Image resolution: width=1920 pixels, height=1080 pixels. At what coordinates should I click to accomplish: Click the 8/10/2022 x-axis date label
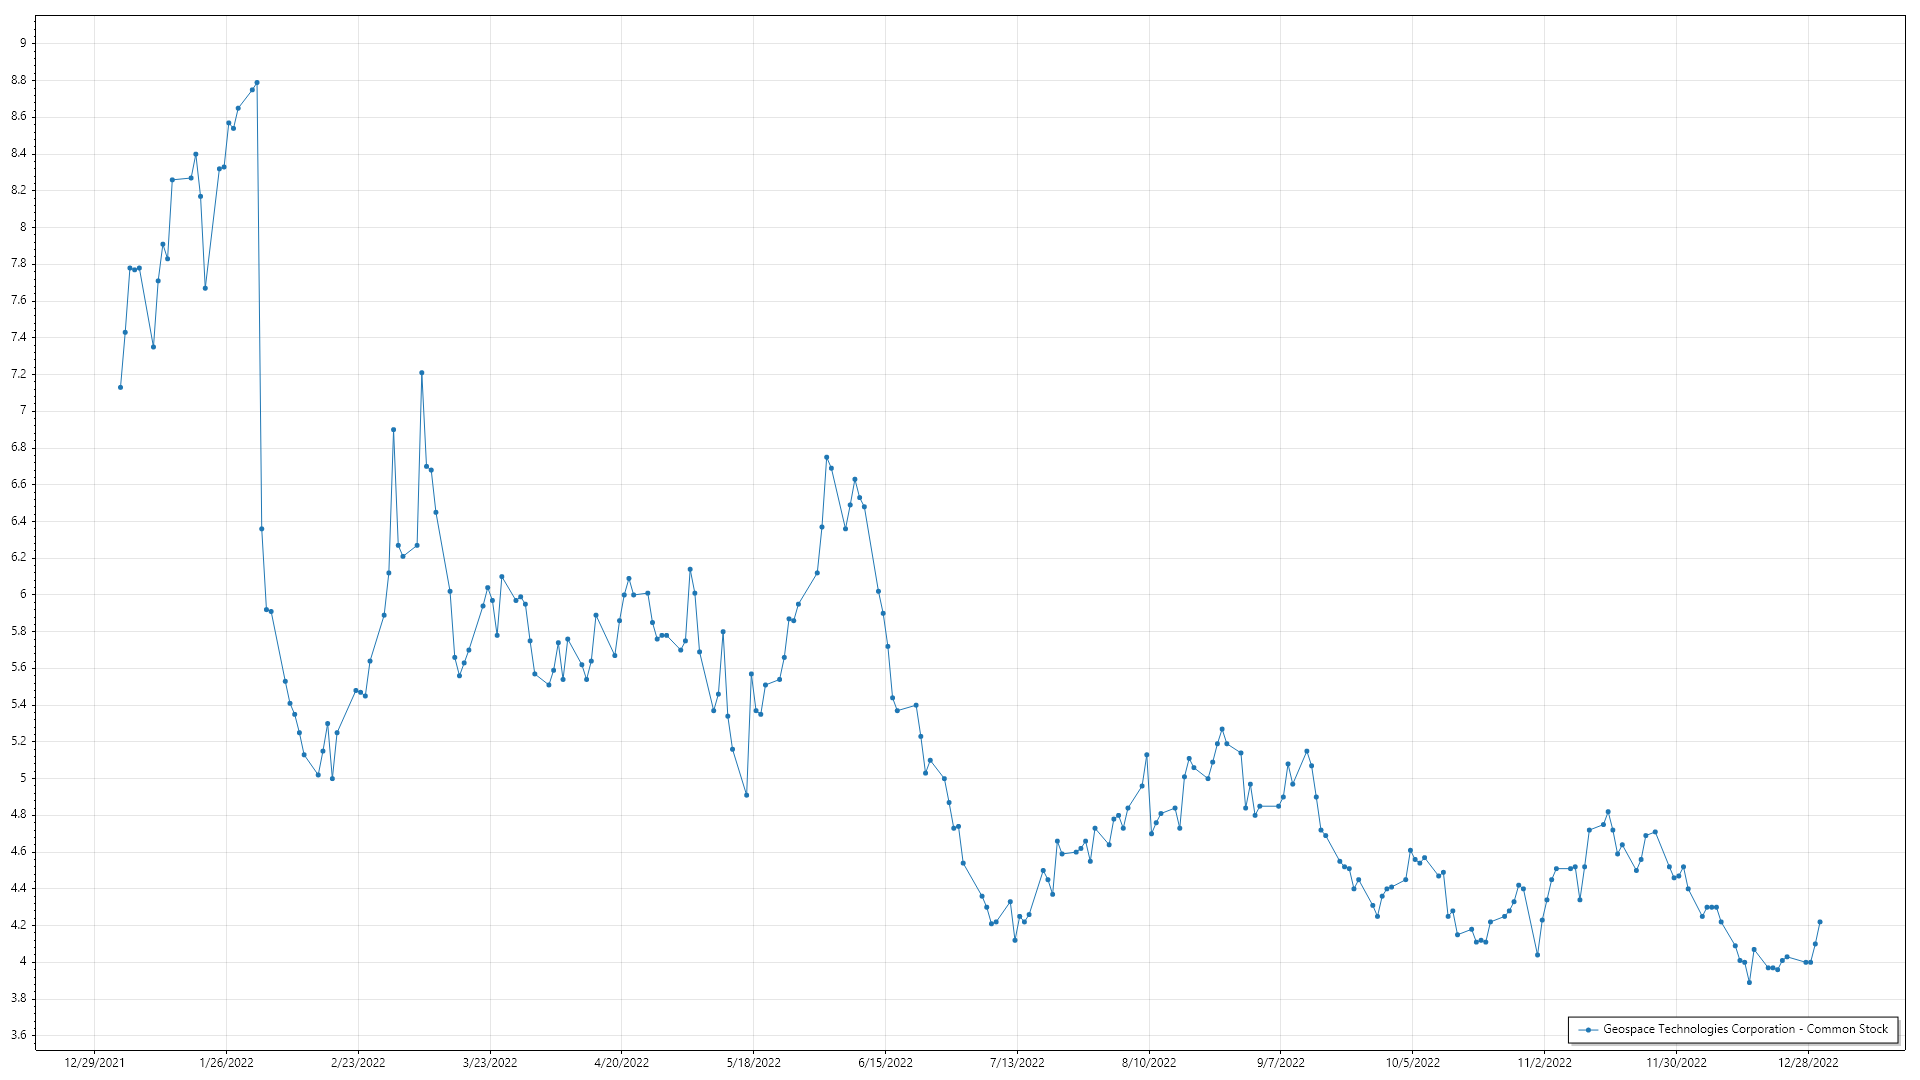1148,1062
